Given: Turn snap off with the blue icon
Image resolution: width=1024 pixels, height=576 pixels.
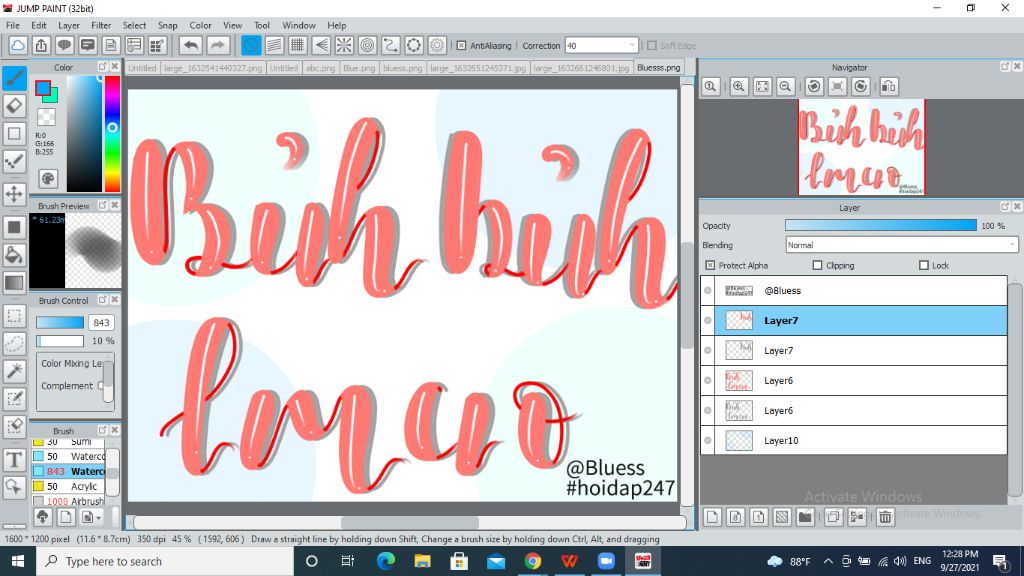Looking at the screenshot, I should [x=251, y=46].
